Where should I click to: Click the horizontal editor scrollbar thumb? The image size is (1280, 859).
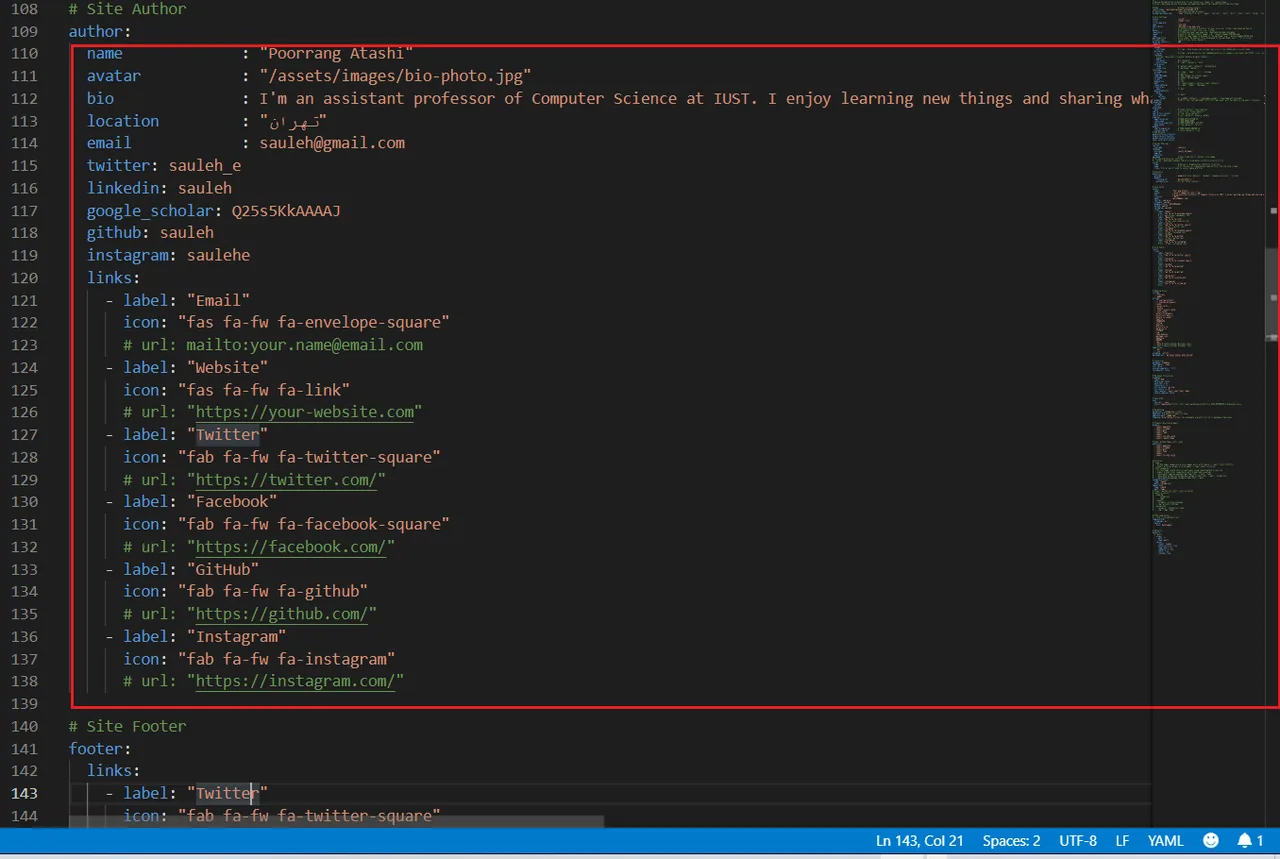[x=336, y=823]
